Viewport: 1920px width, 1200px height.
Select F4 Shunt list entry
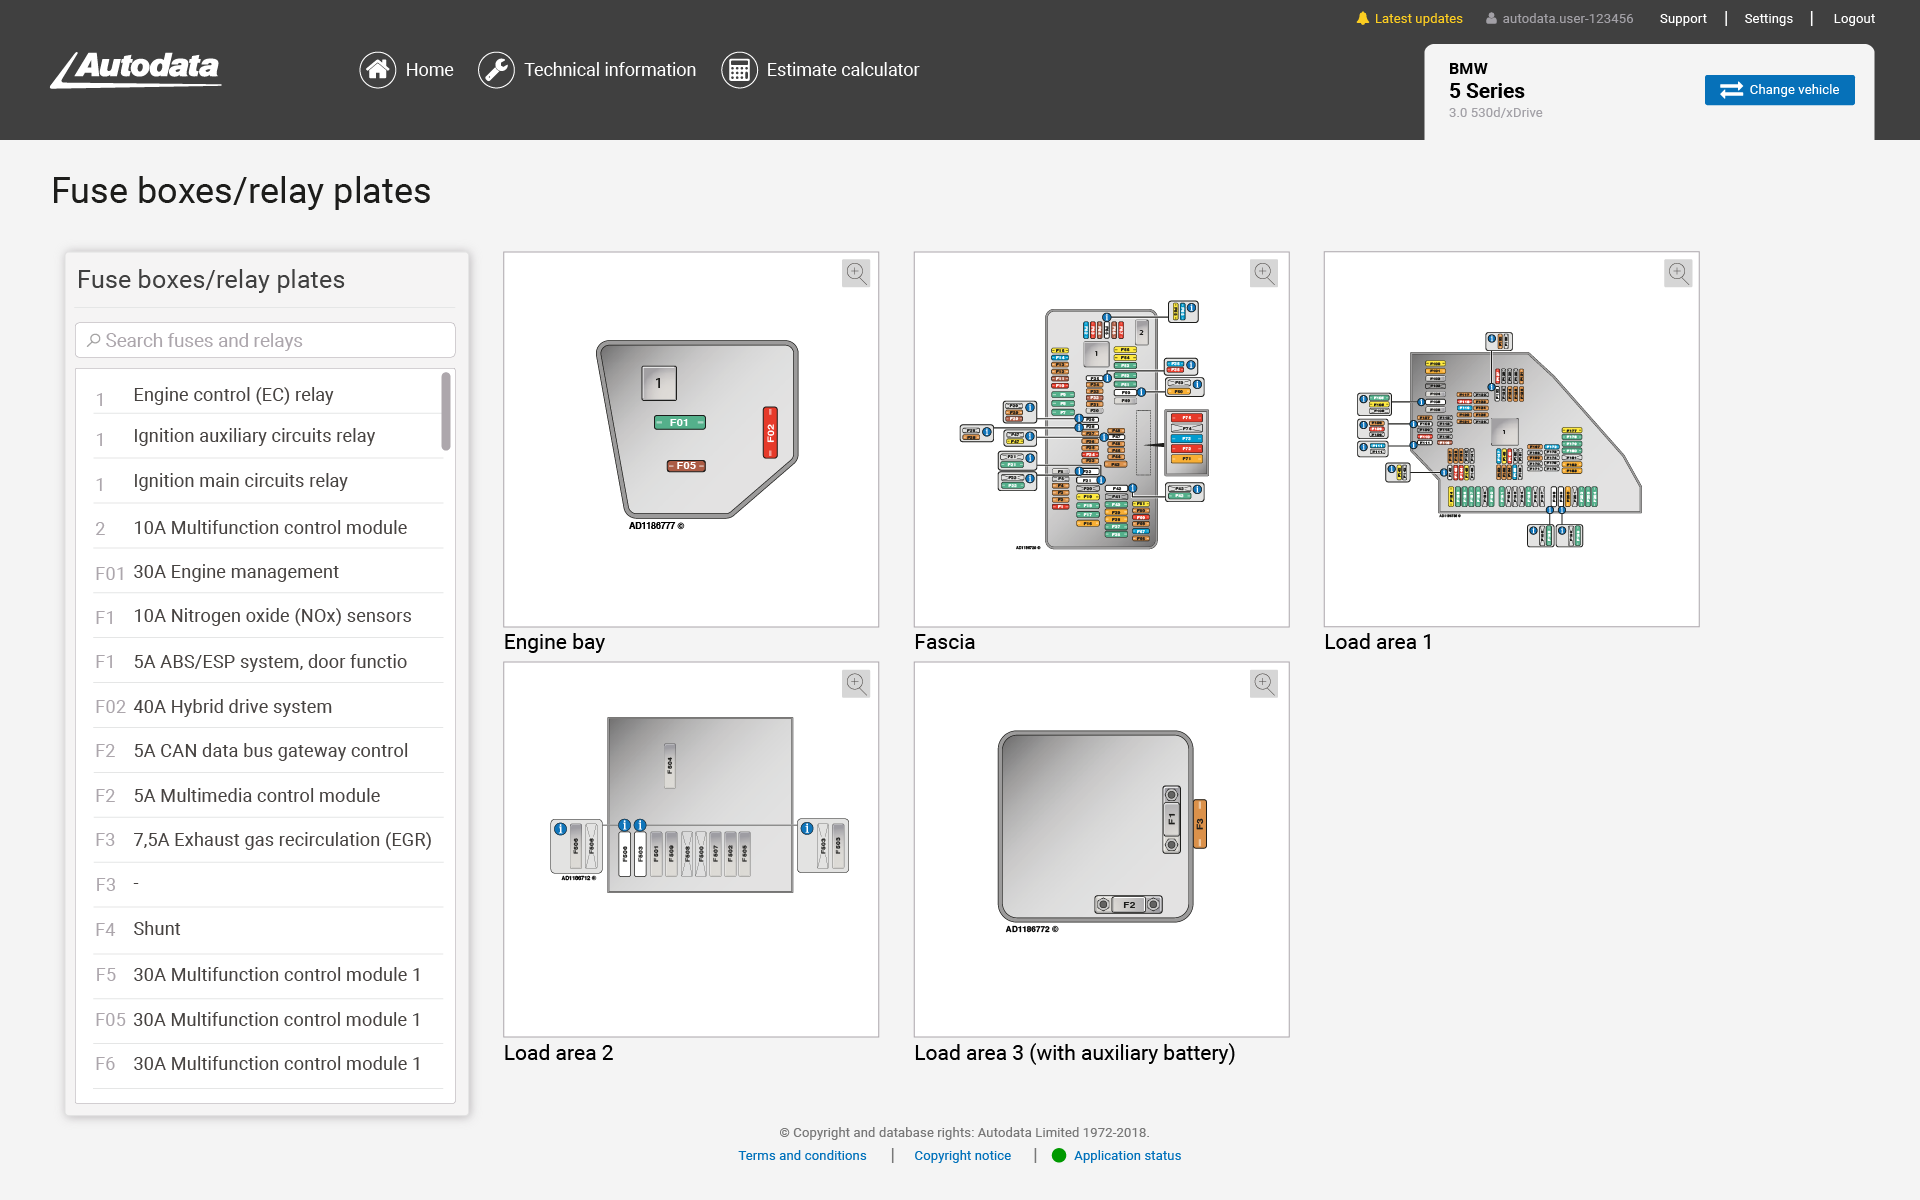157,929
